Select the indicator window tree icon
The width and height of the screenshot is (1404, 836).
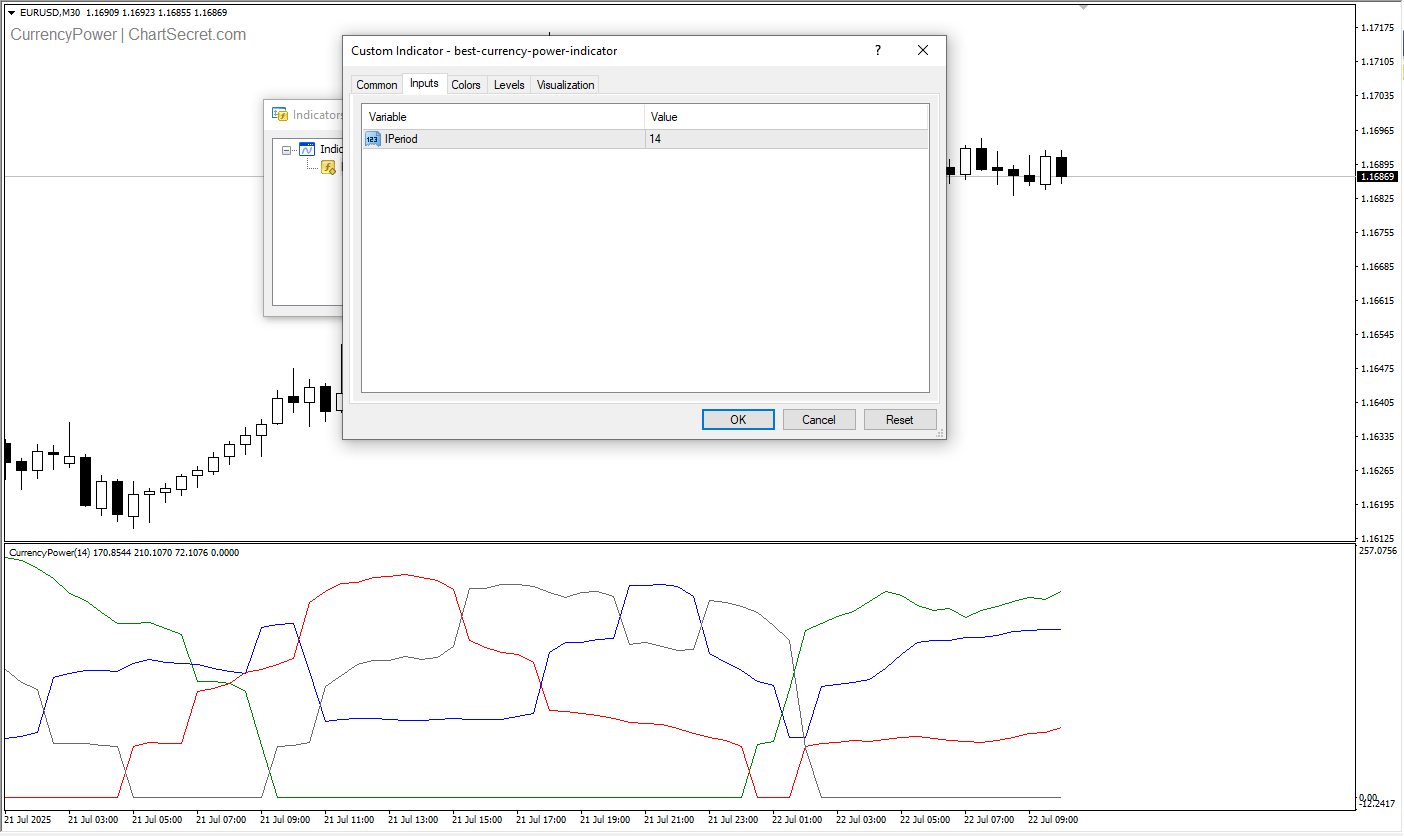coord(307,149)
